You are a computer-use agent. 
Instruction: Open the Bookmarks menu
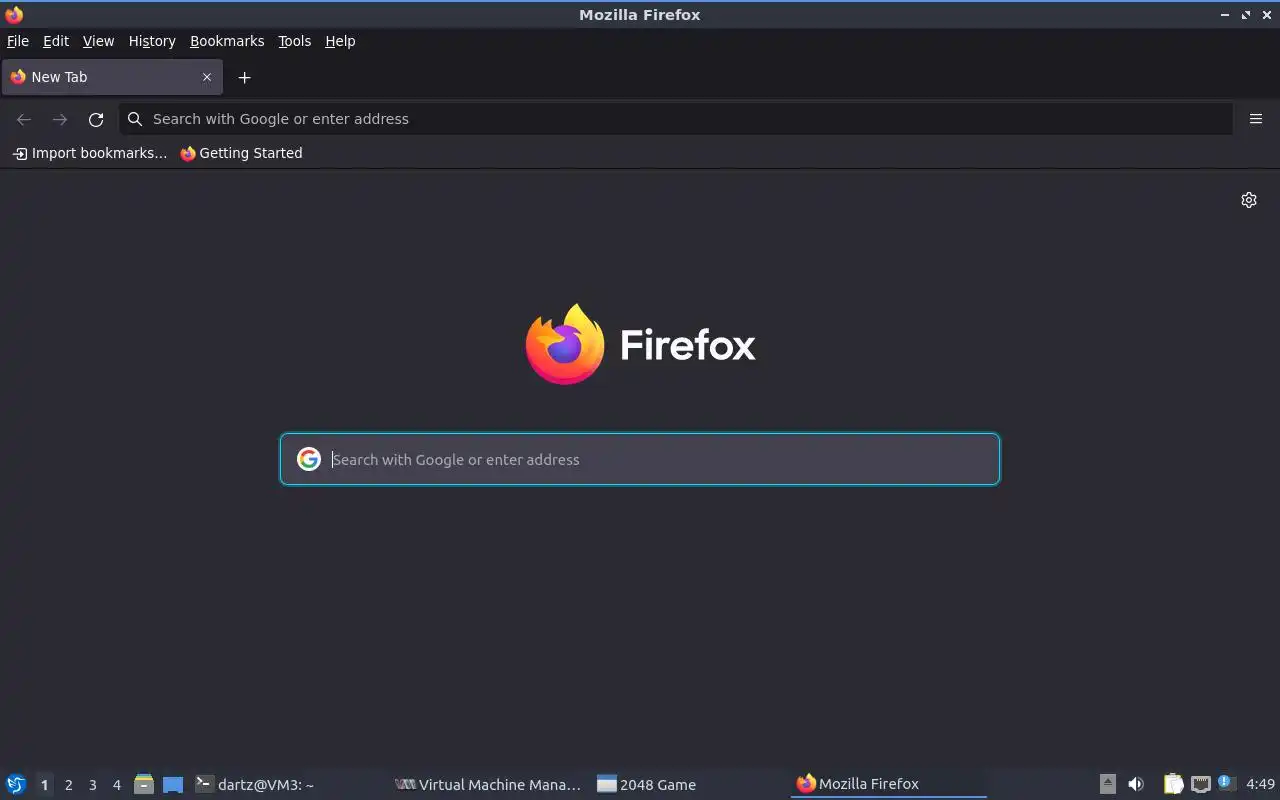[227, 41]
